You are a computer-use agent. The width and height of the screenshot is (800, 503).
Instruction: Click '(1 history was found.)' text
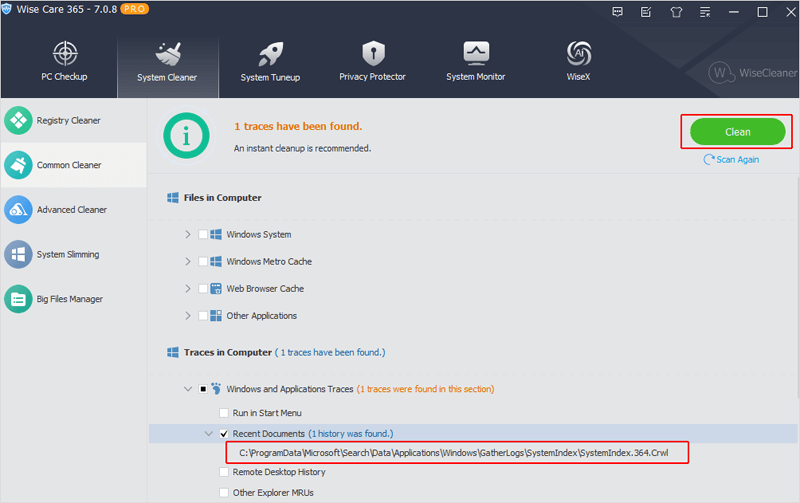[x=351, y=434]
